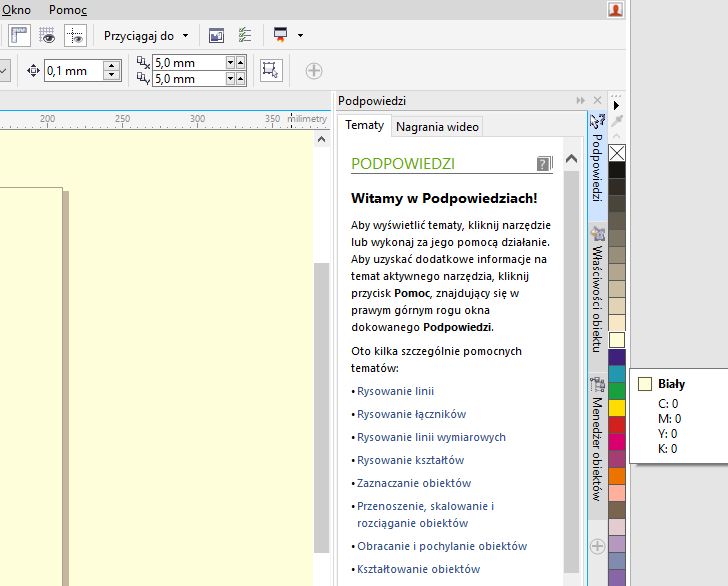Click the 'Rysowanie linii' help link
The width and height of the screenshot is (728, 586).
tap(395, 392)
